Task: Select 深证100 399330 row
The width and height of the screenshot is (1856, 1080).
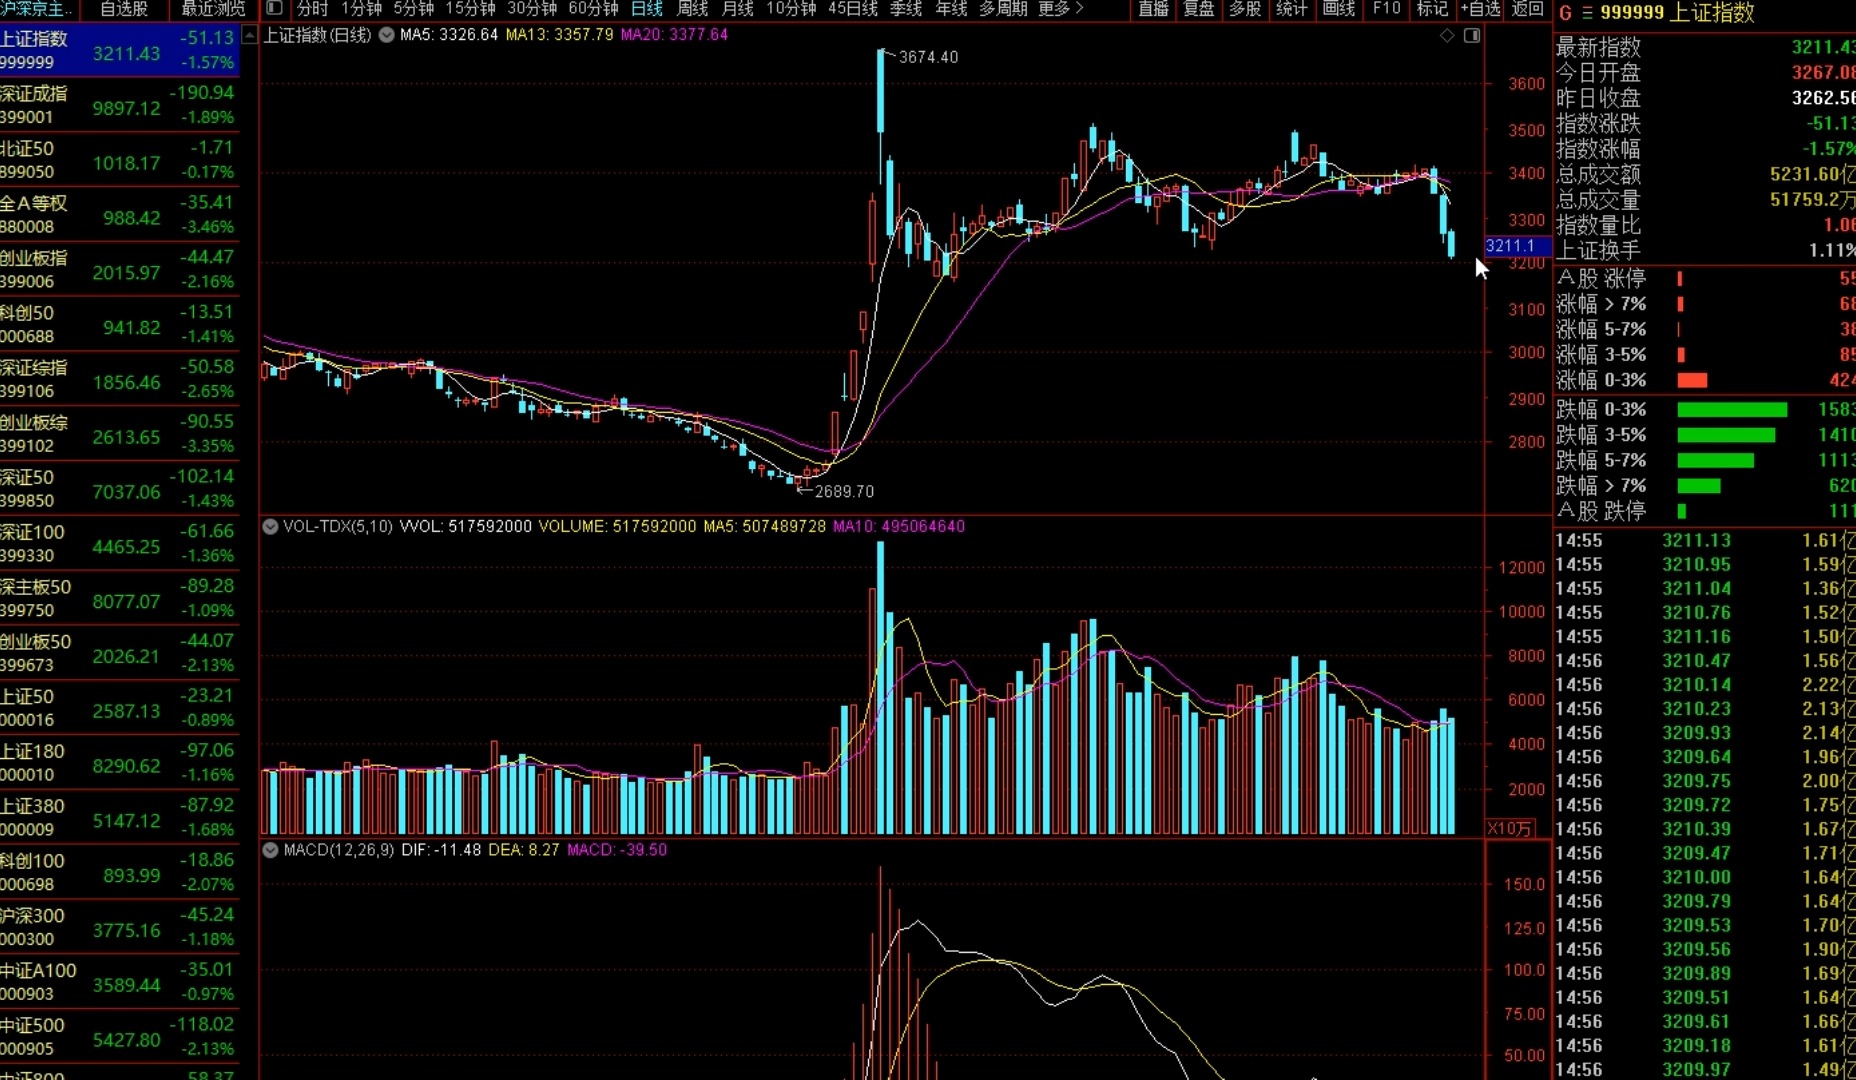Action: pos(119,543)
